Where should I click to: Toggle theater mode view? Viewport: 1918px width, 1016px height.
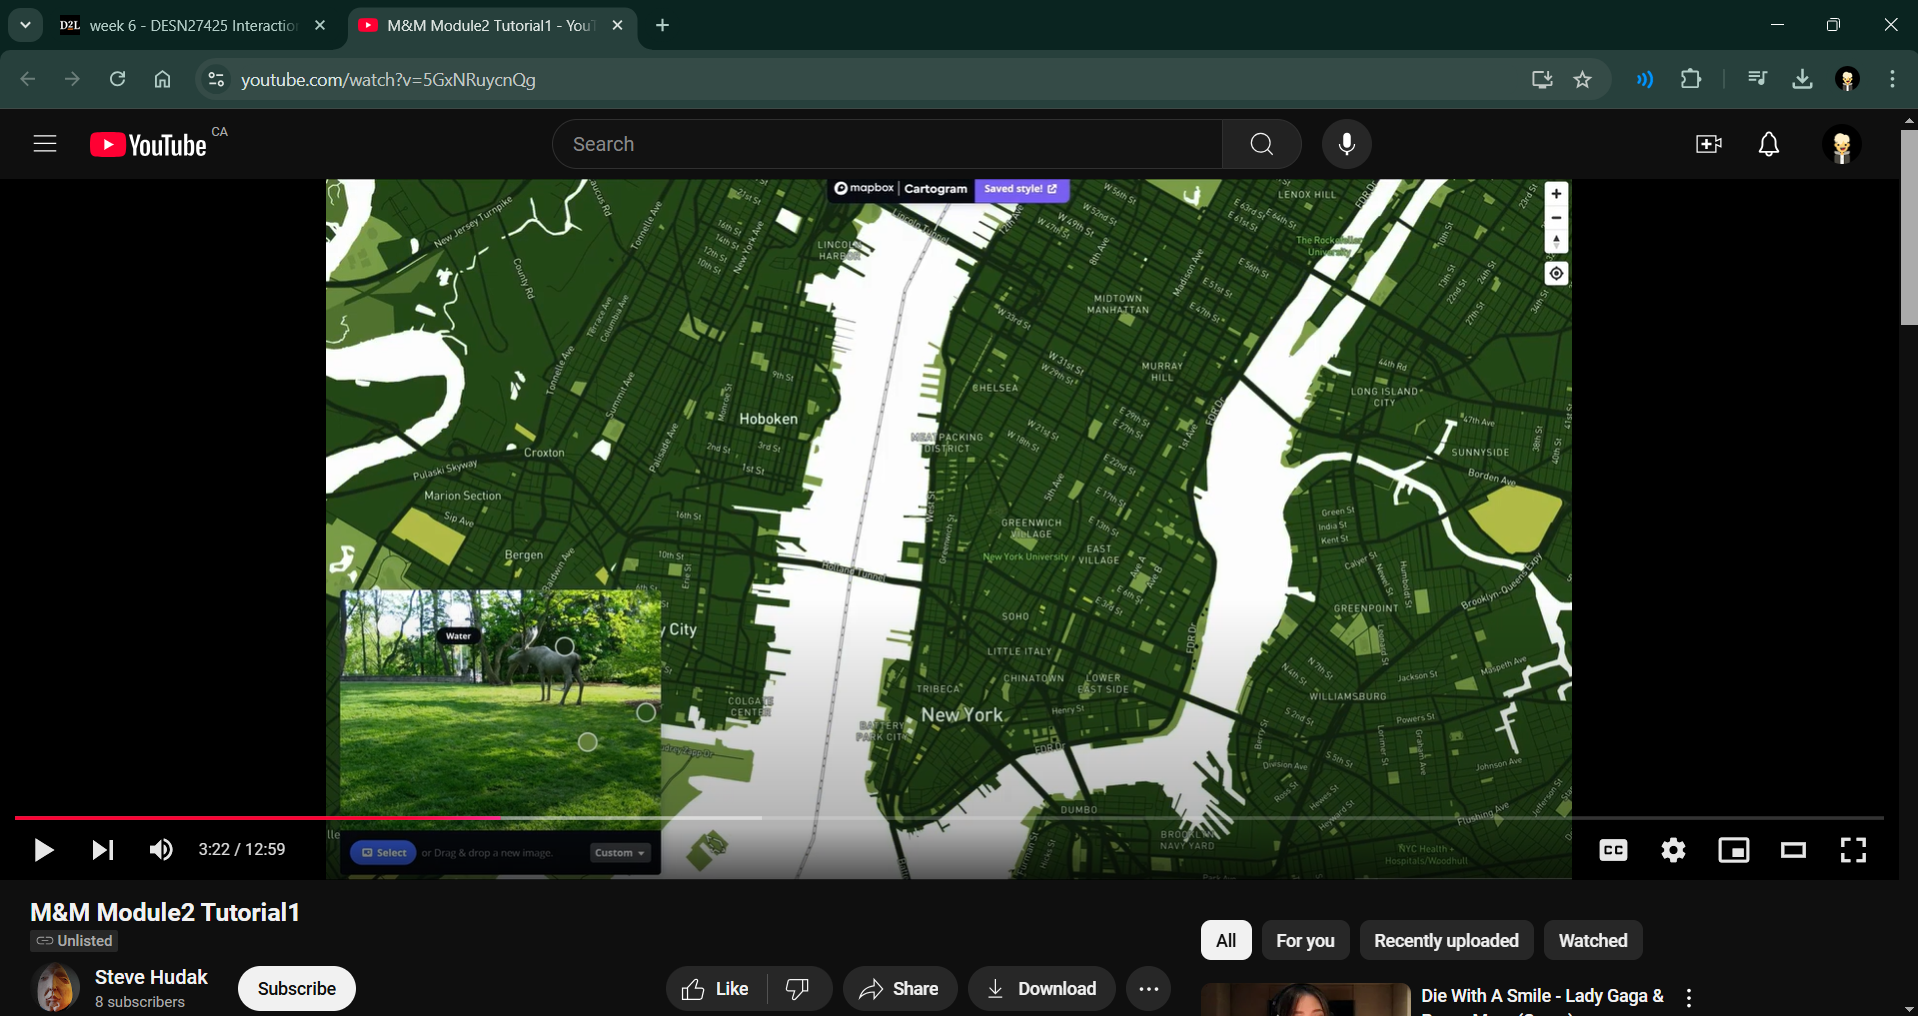pos(1793,850)
